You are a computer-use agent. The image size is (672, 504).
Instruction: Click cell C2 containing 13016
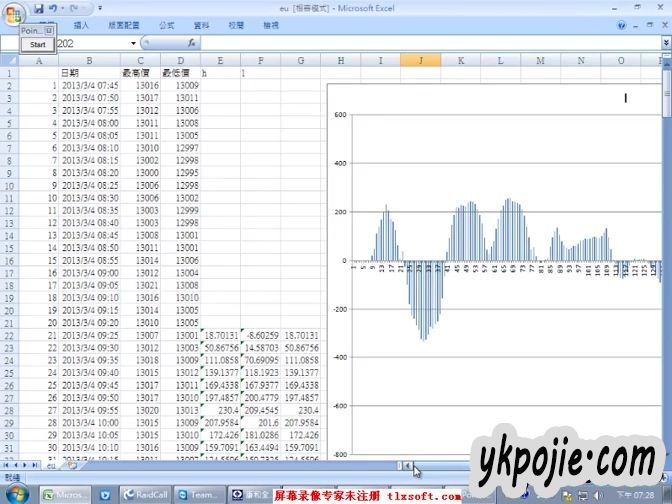(140, 86)
